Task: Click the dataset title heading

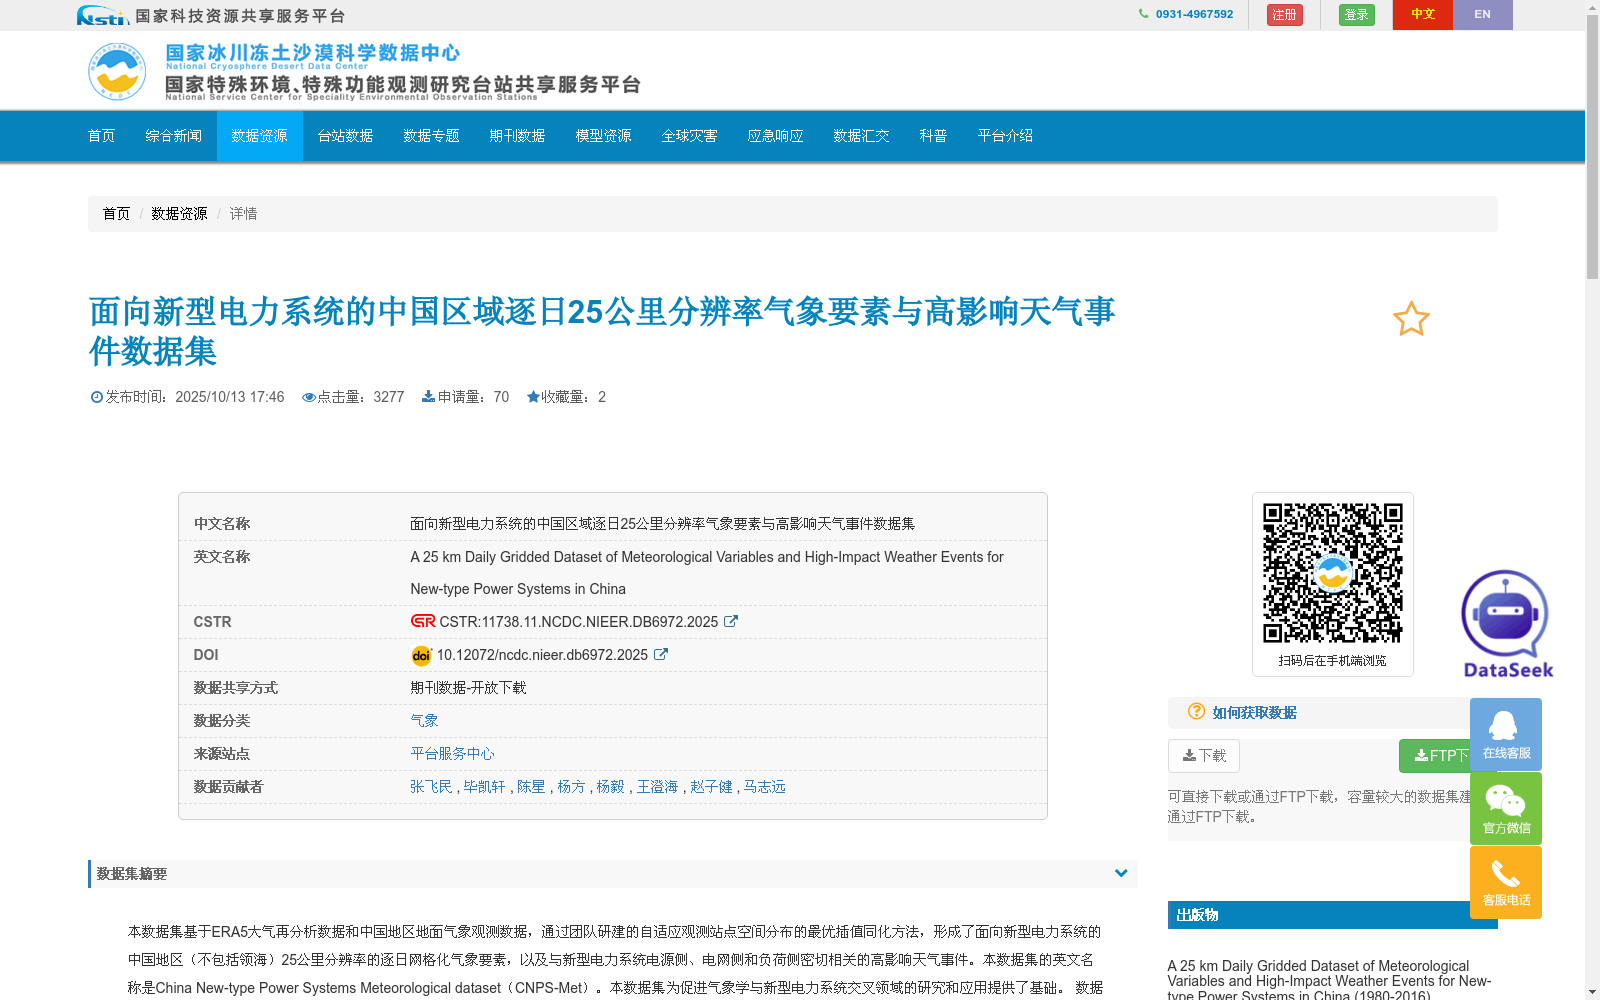Action: 602,331
